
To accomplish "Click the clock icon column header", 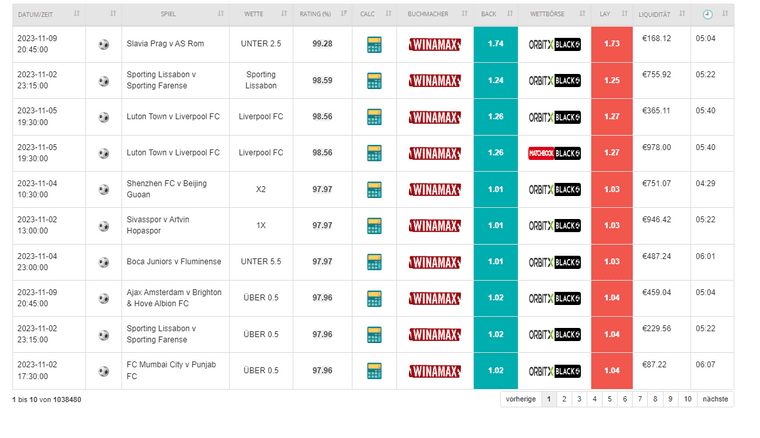I will [x=708, y=15].
